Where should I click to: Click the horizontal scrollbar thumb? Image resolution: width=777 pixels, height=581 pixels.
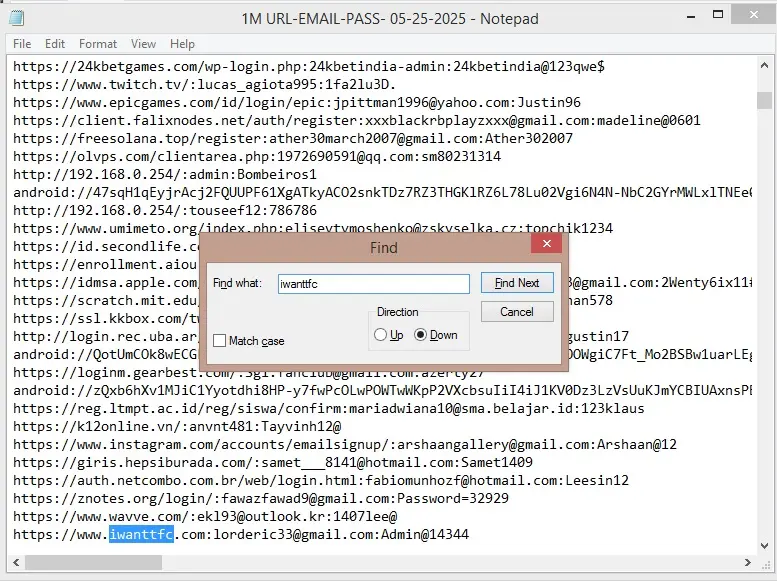coord(94,563)
